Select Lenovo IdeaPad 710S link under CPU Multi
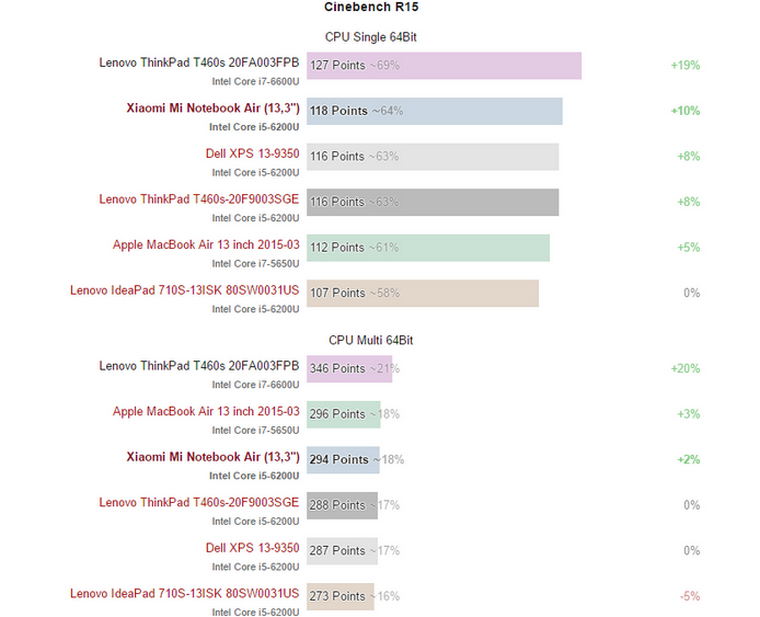Image resolution: width=760 pixels, height=617 pixels. [185, 594]
